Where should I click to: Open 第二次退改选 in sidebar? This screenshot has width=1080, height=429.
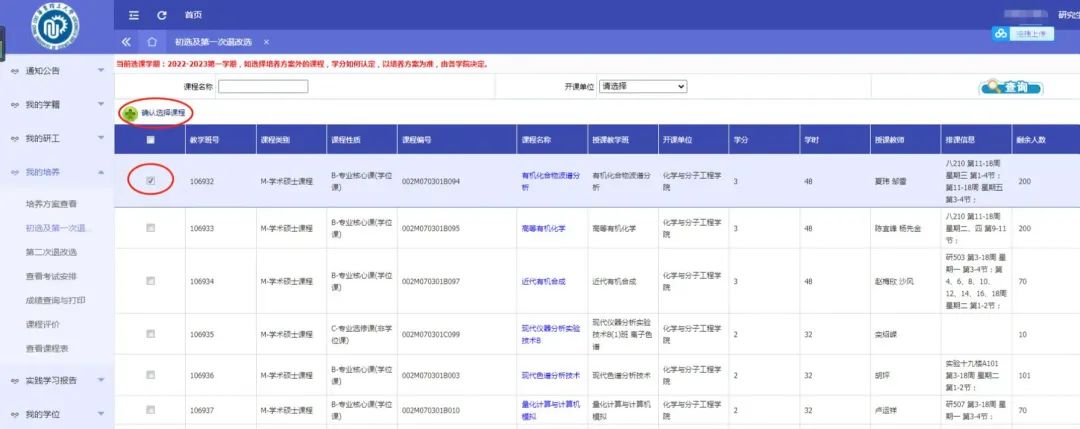pos(51,252)
